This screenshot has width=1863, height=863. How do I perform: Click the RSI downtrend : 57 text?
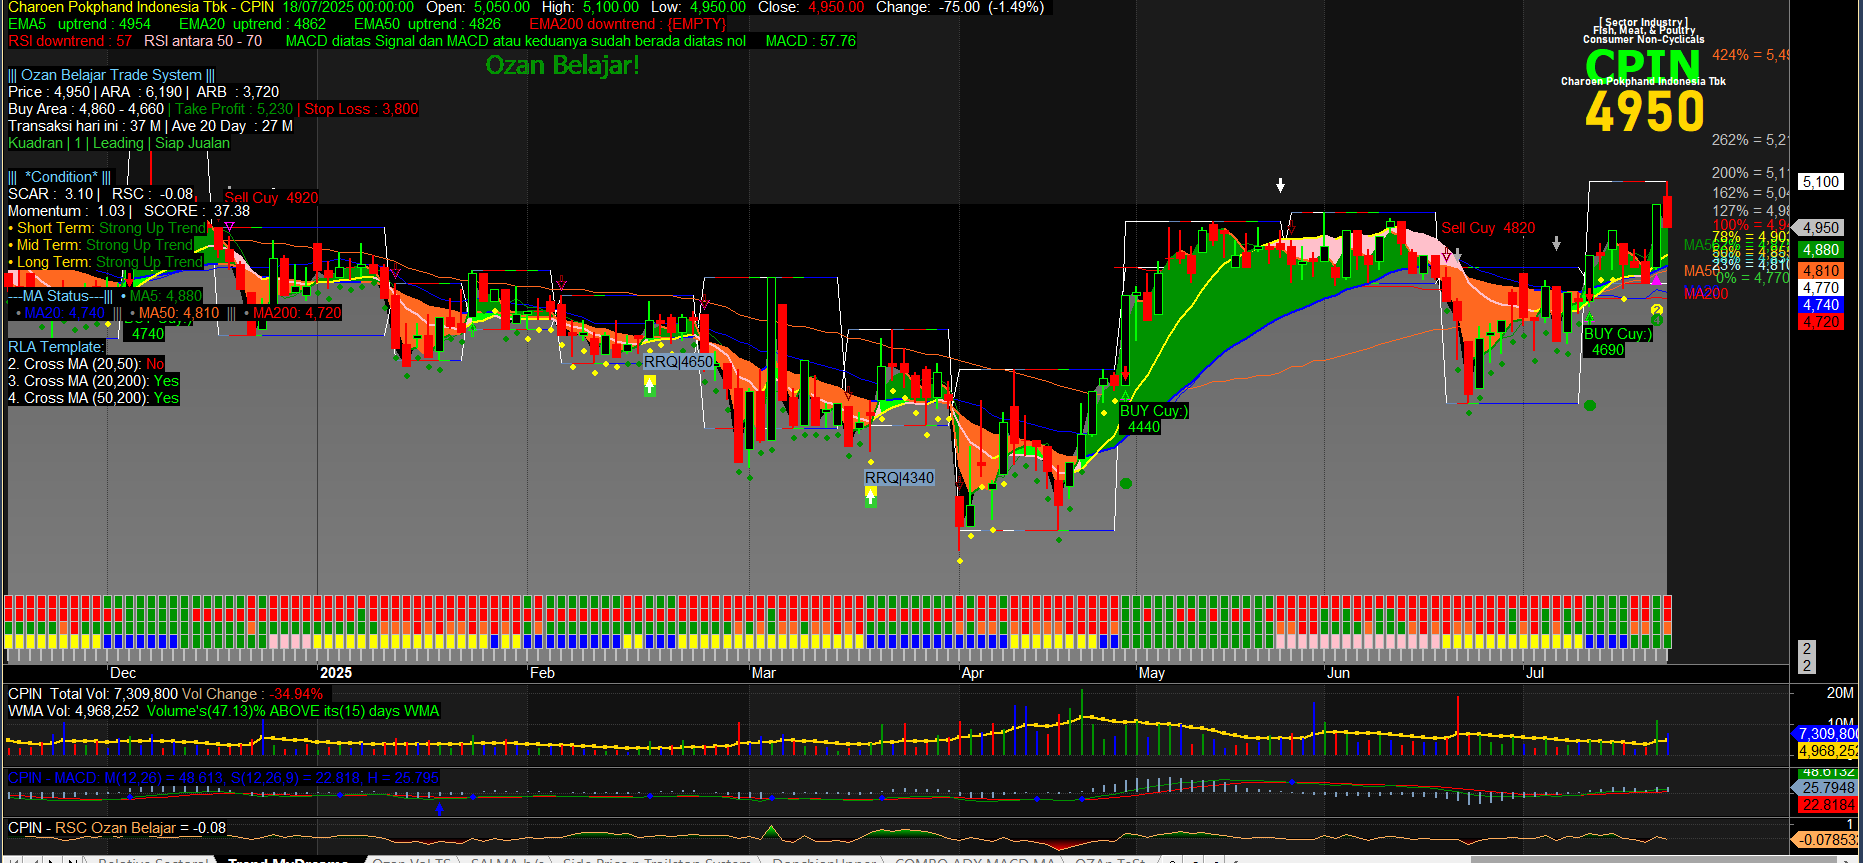(70, 41)
